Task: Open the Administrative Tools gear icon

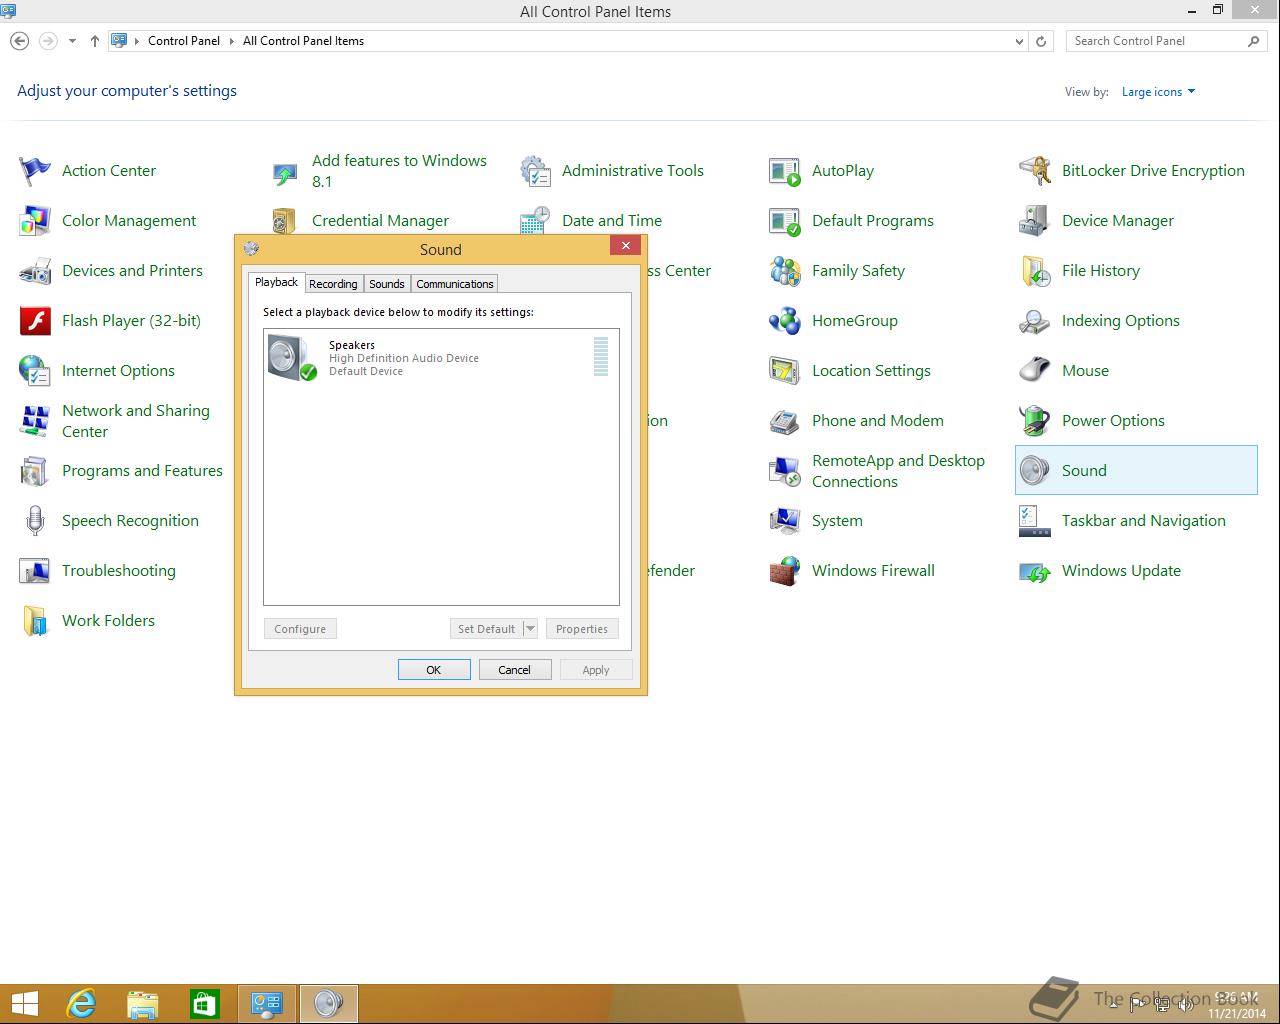Action: tap(535, 171)
